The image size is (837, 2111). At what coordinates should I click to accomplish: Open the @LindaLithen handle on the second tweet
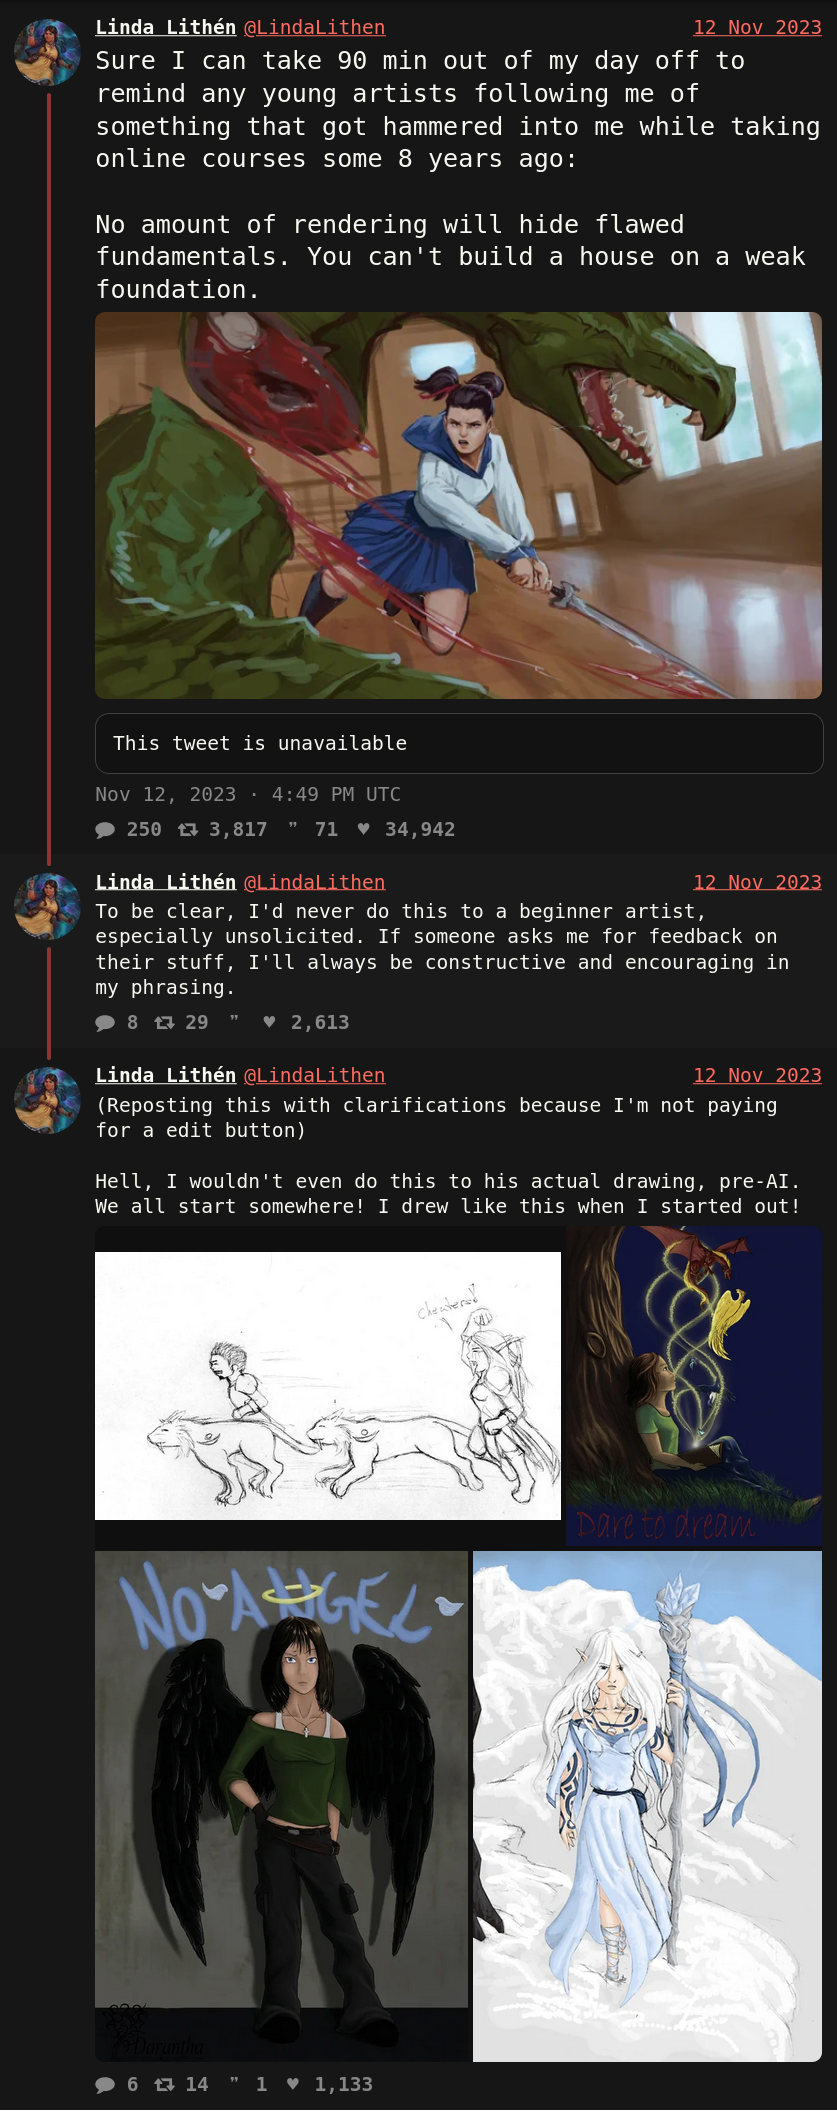[x=314, y=882]
